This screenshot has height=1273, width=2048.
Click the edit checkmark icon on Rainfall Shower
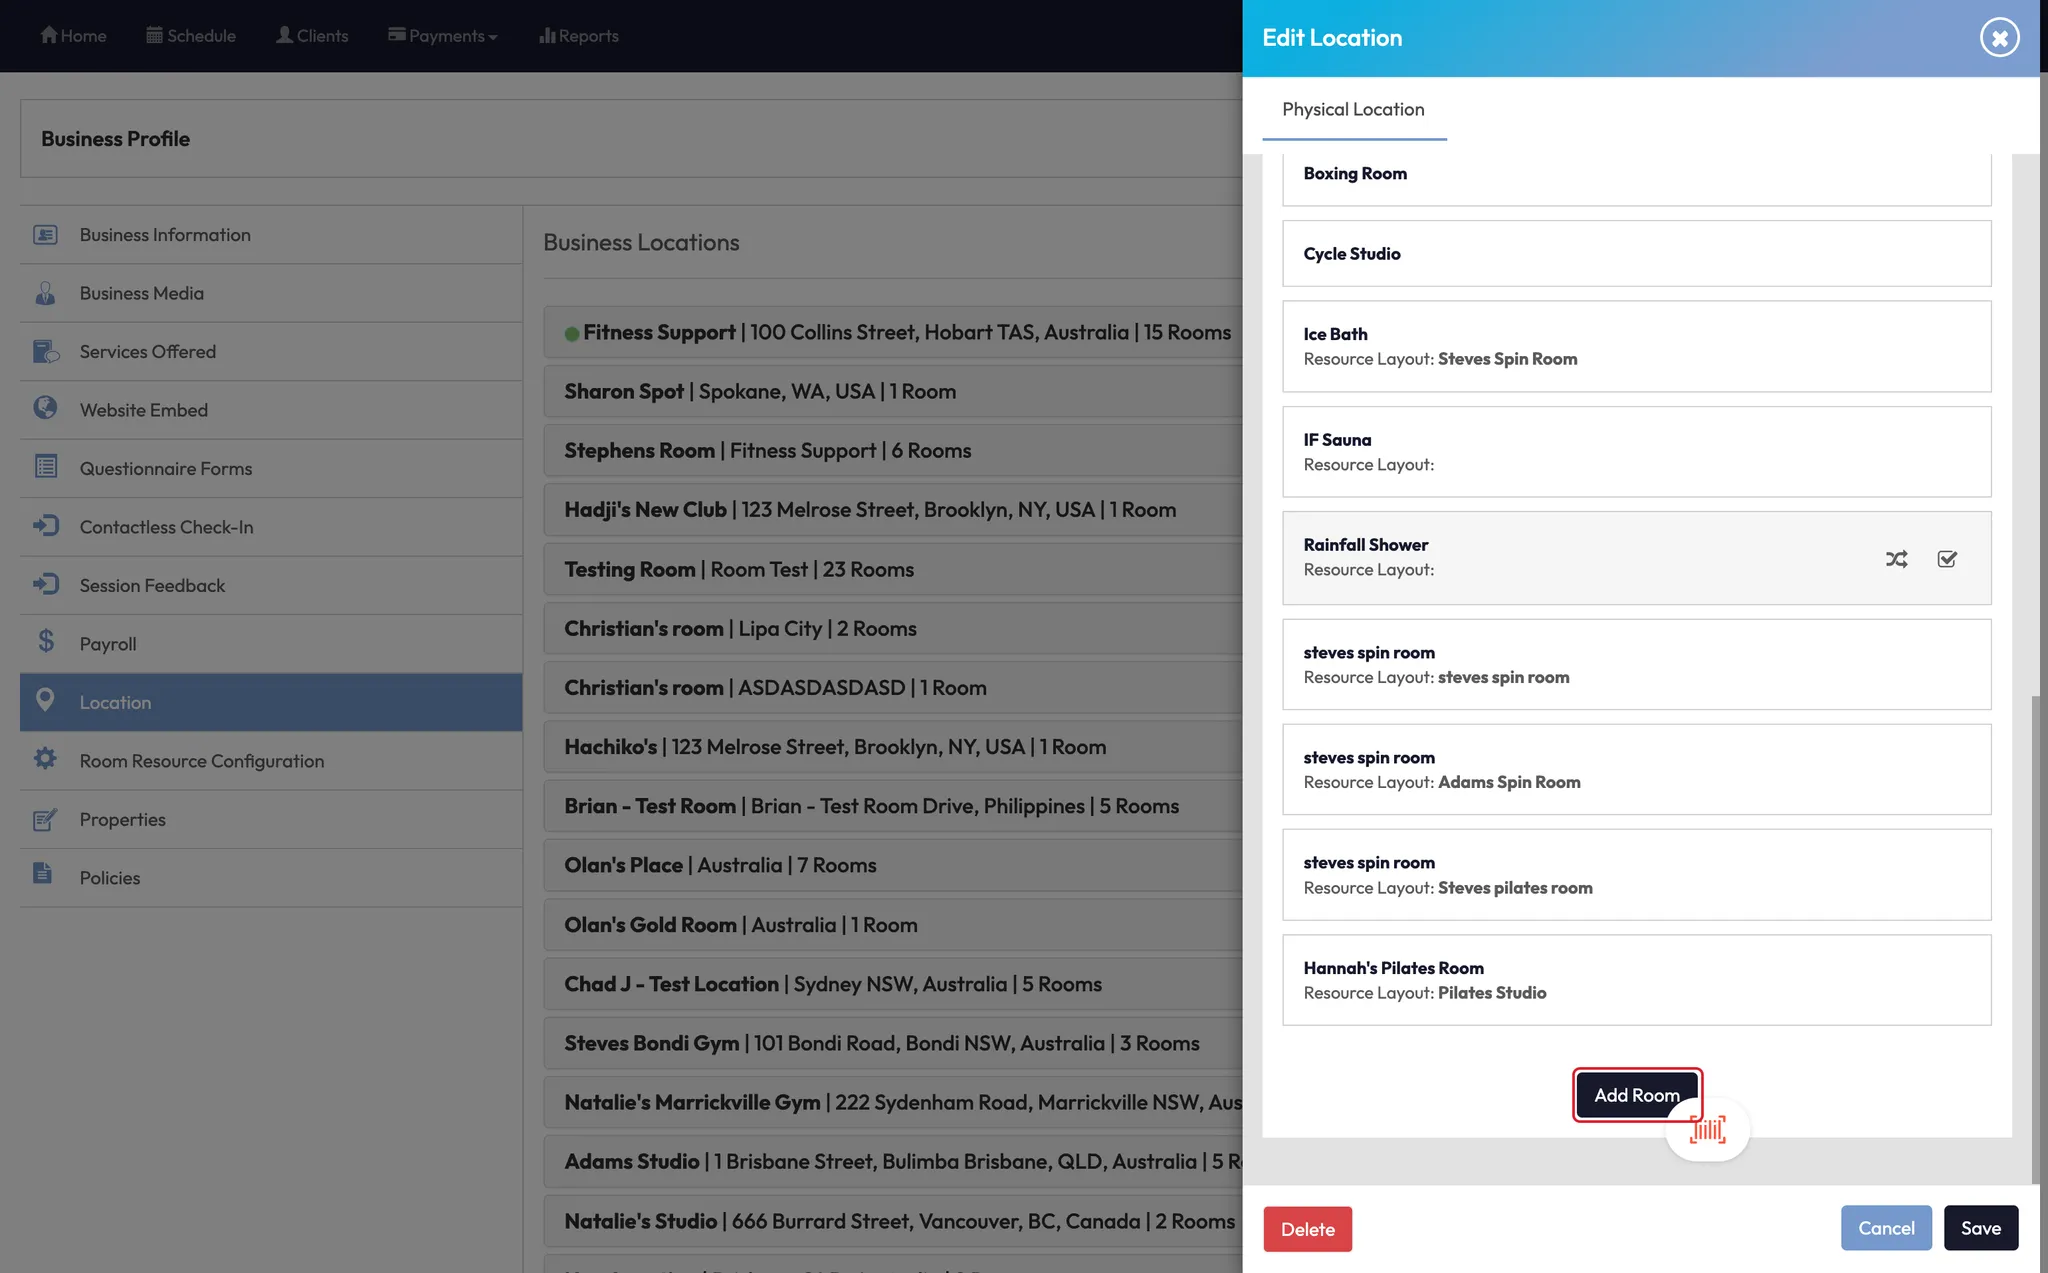(1947, 559)
